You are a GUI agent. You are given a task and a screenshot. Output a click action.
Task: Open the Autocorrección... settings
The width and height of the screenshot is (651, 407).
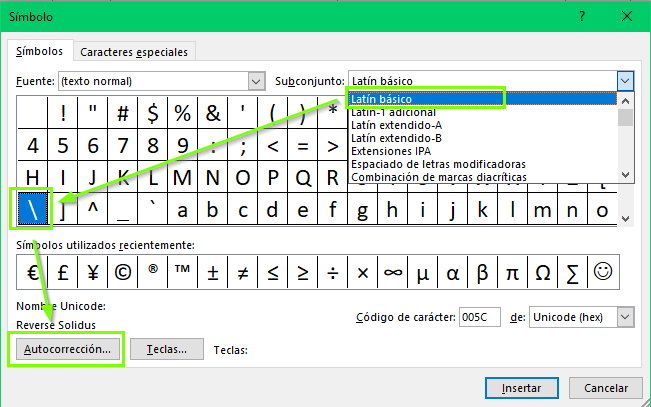pyautogui.click(x=67, y=349)
